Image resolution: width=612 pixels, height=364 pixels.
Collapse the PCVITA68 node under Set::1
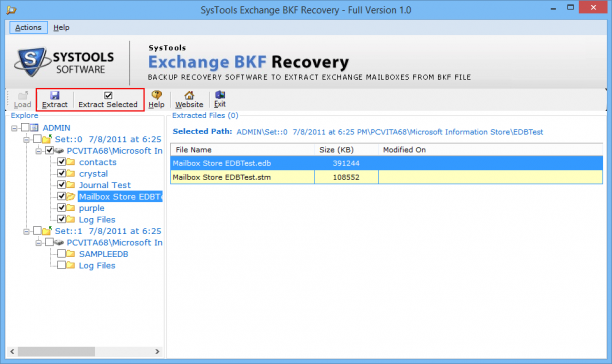(38, 243)
